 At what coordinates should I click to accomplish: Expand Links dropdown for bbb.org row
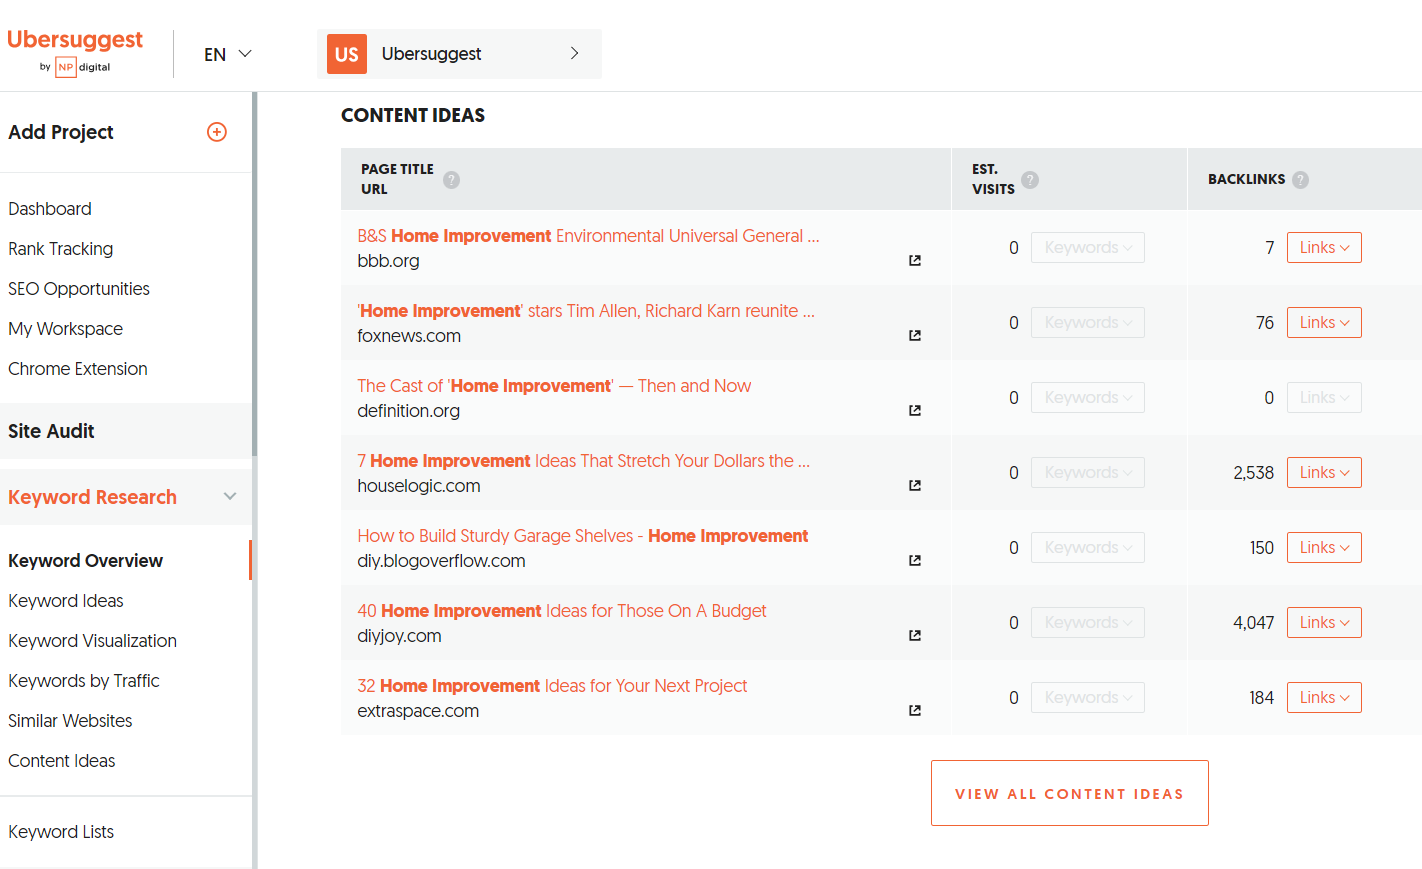pyautogui.click(x=1324, y=248)
